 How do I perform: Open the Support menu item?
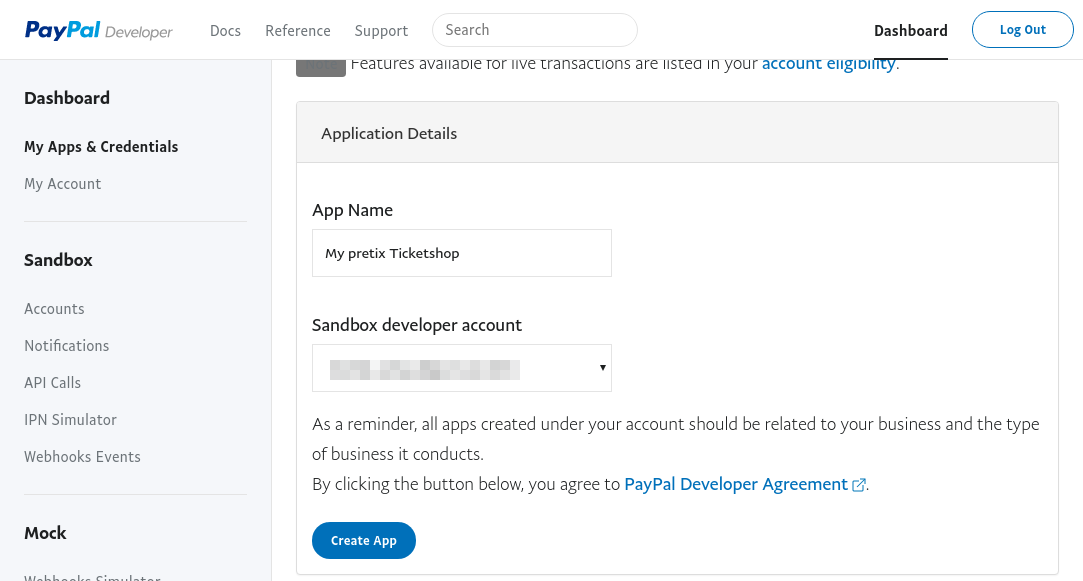coord(381,31)
